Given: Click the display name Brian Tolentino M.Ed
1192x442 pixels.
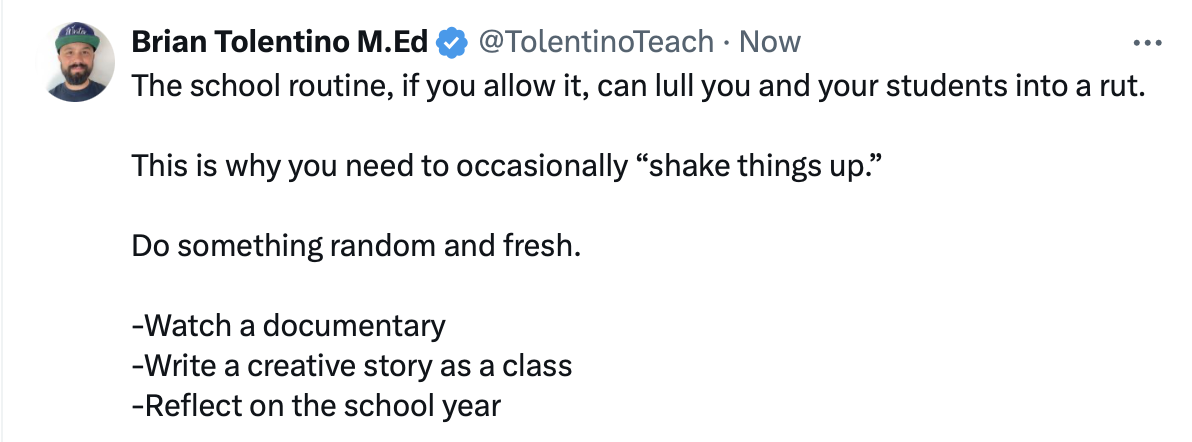Looking at the screenshot, I should click(282, 42).
